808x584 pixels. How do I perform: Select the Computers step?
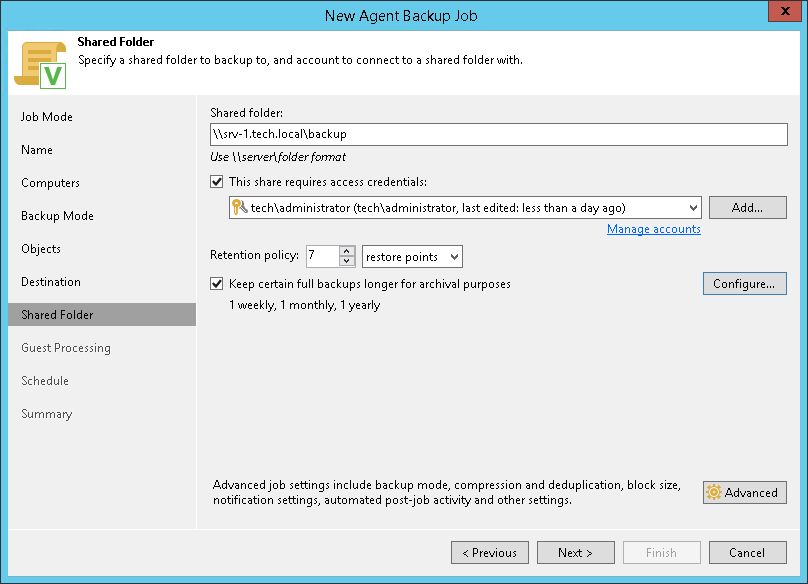point(50,183)
